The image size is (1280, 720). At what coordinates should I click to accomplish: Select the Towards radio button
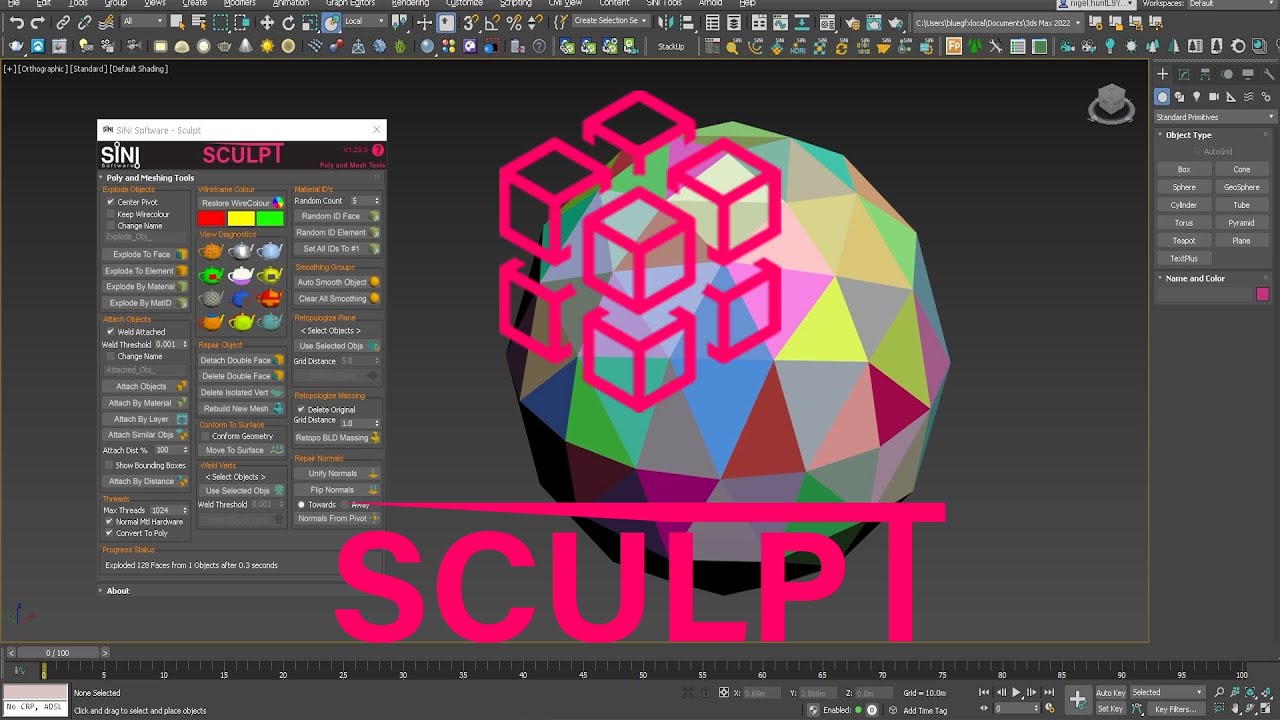(x=301, y=505)
